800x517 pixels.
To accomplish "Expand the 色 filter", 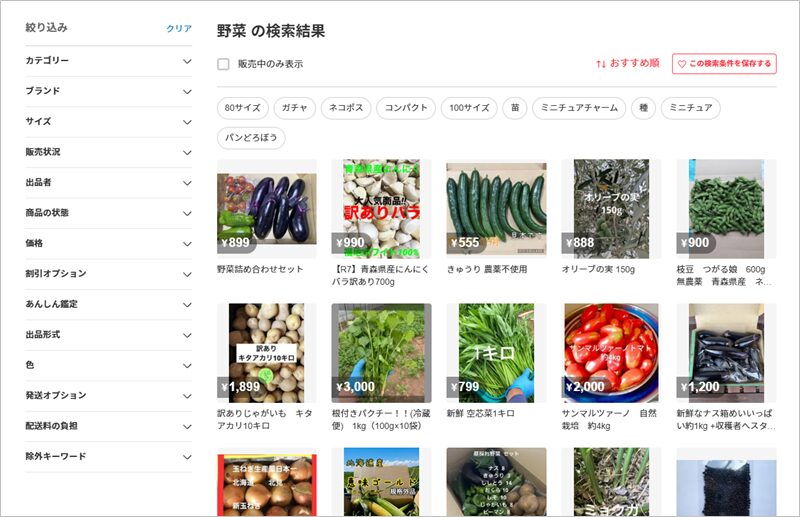I will (109, 365).
